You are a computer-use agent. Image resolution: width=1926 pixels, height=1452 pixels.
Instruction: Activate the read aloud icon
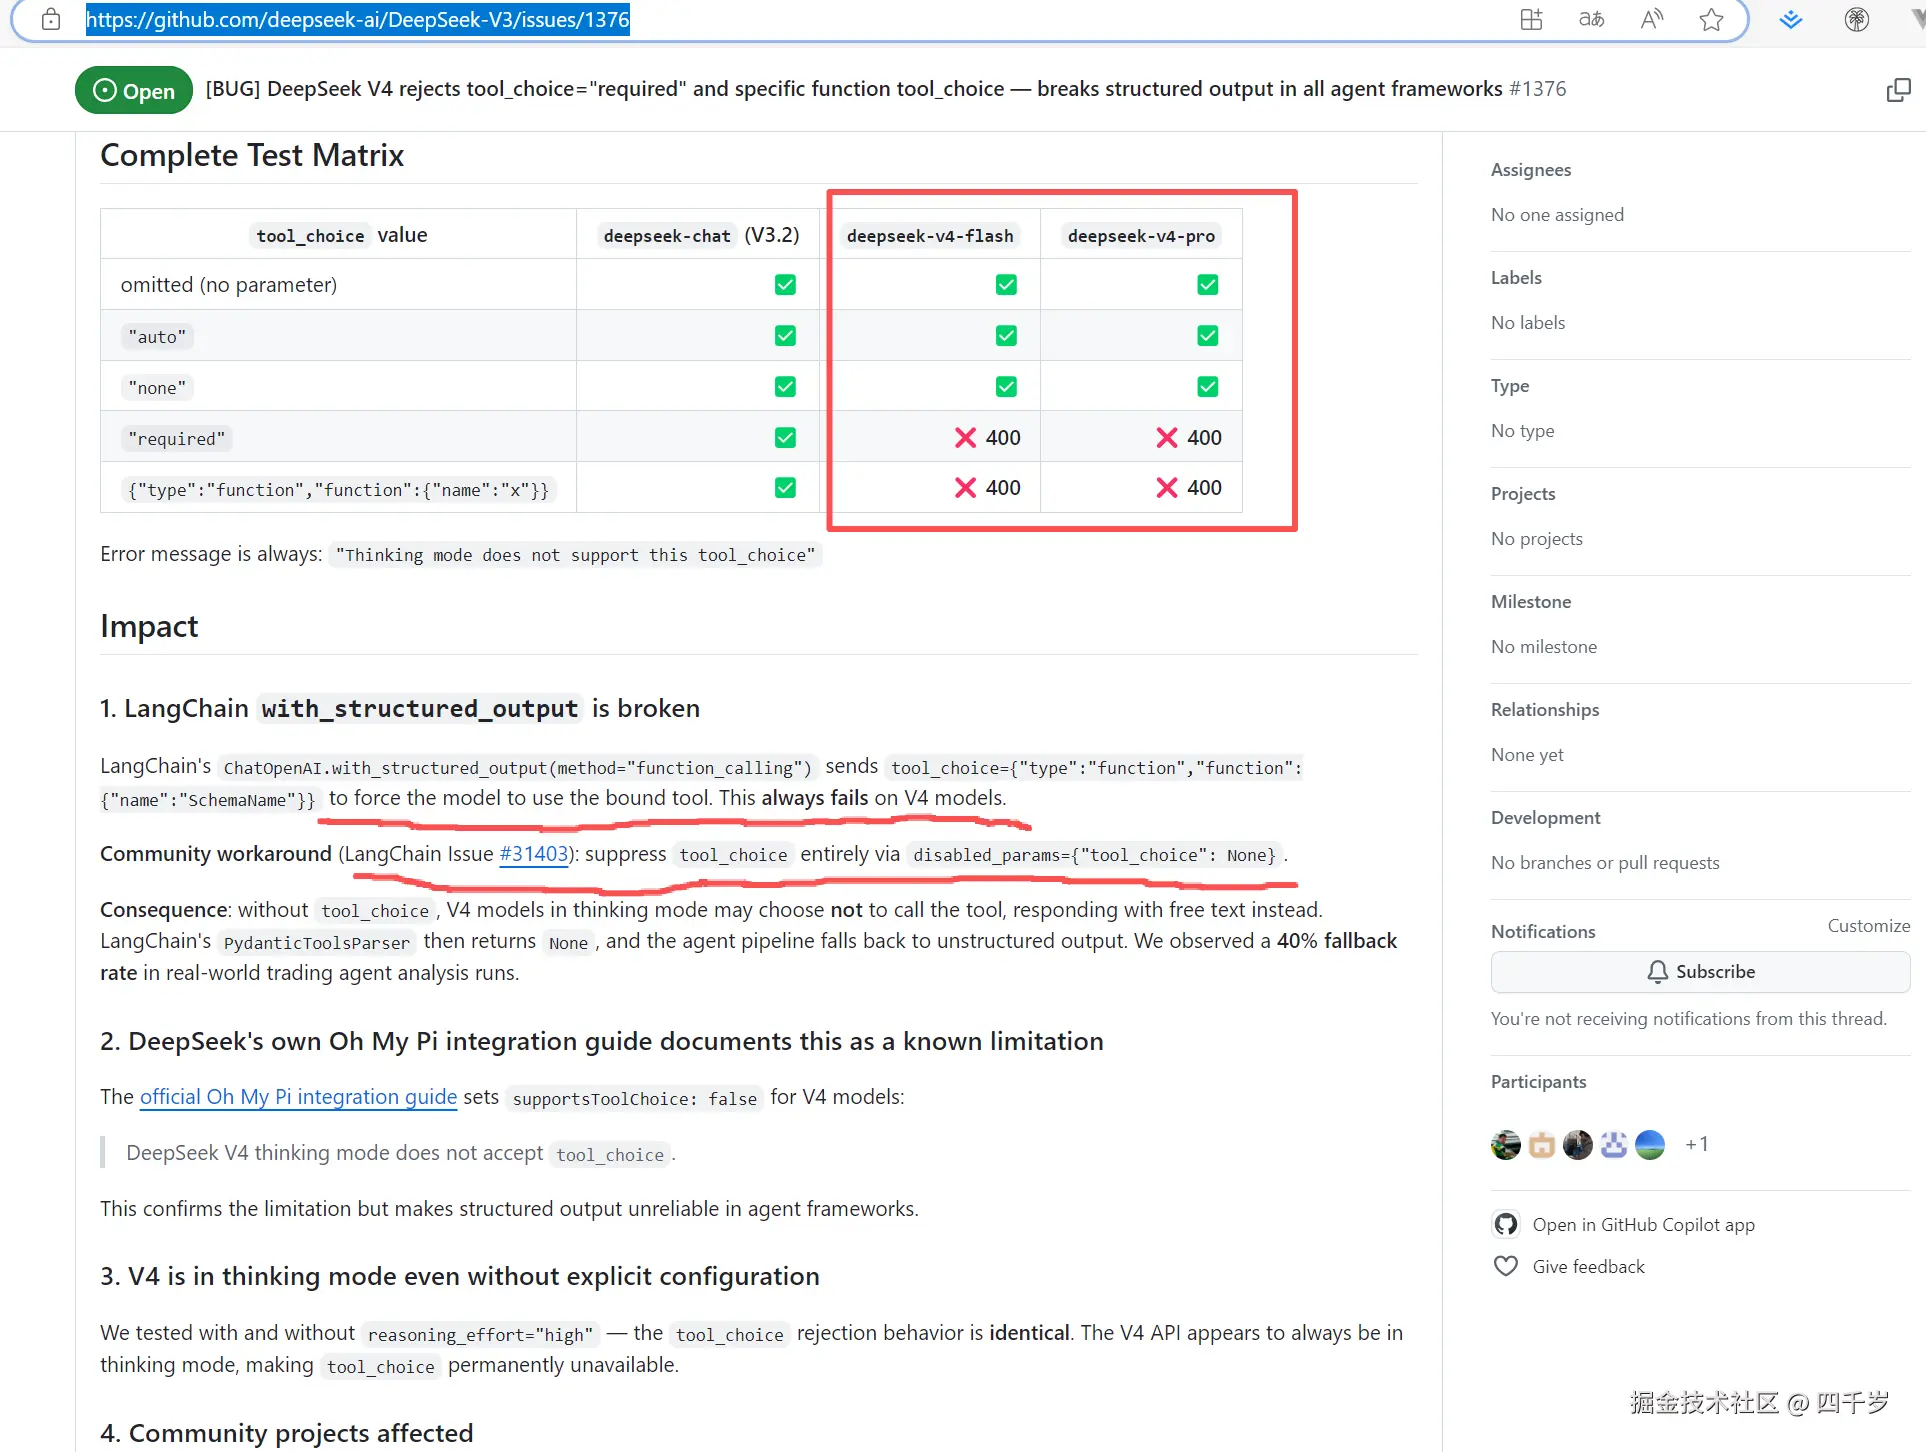(1652, 19)
